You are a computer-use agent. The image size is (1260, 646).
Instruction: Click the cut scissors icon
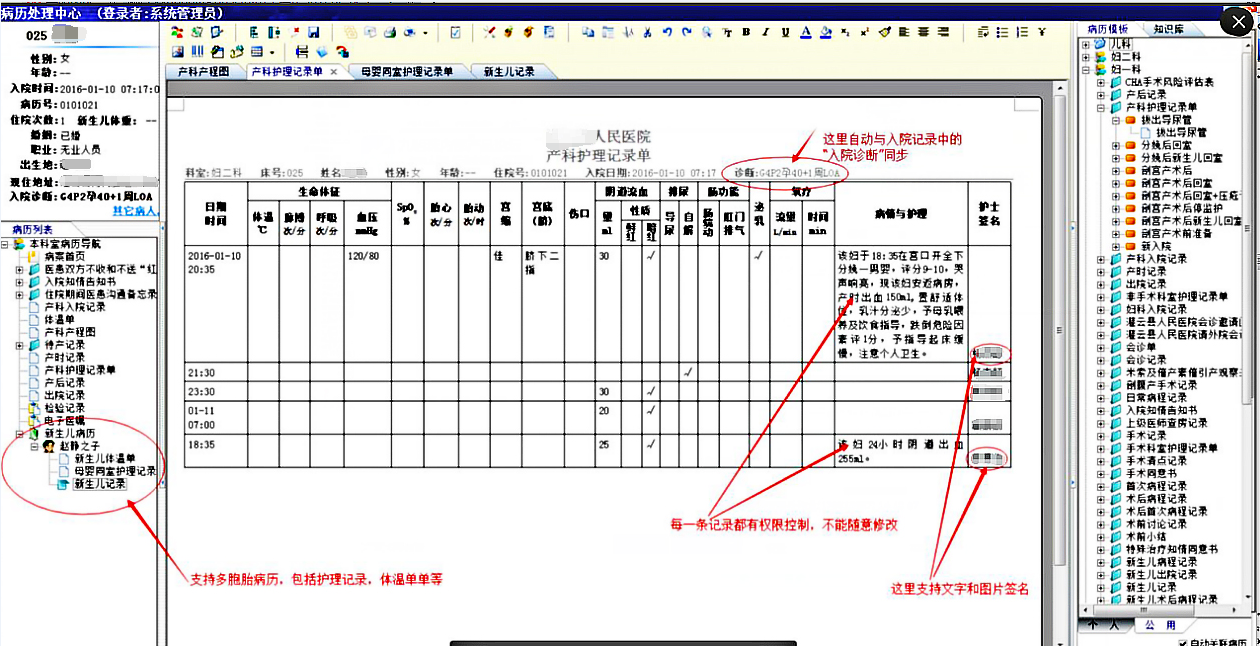647,32
